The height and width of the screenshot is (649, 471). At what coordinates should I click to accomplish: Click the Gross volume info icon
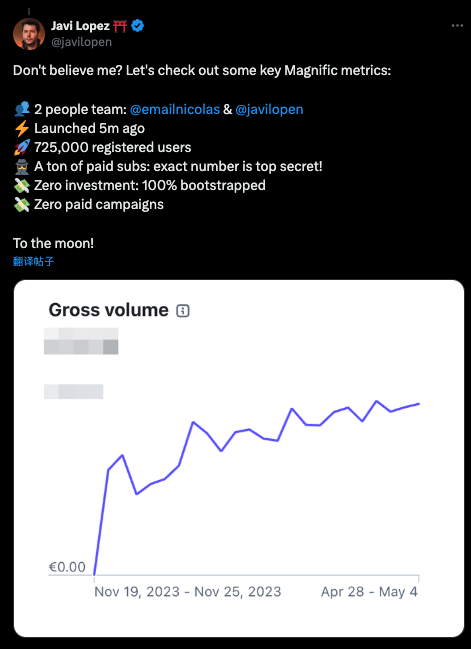coord(183,310)
